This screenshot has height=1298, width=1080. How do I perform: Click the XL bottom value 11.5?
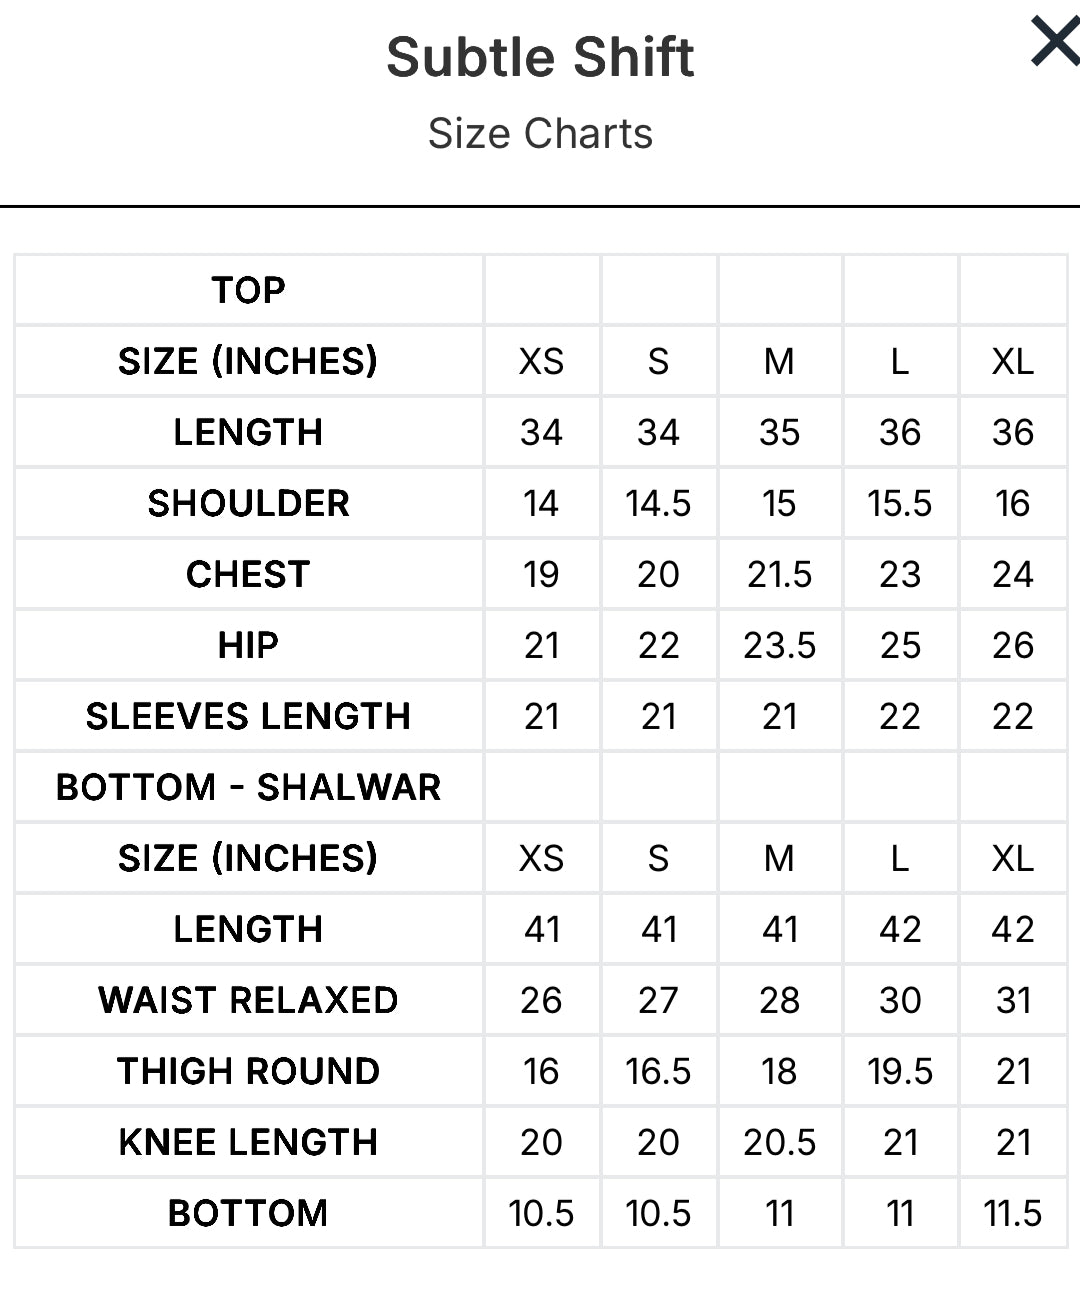1012,1213
